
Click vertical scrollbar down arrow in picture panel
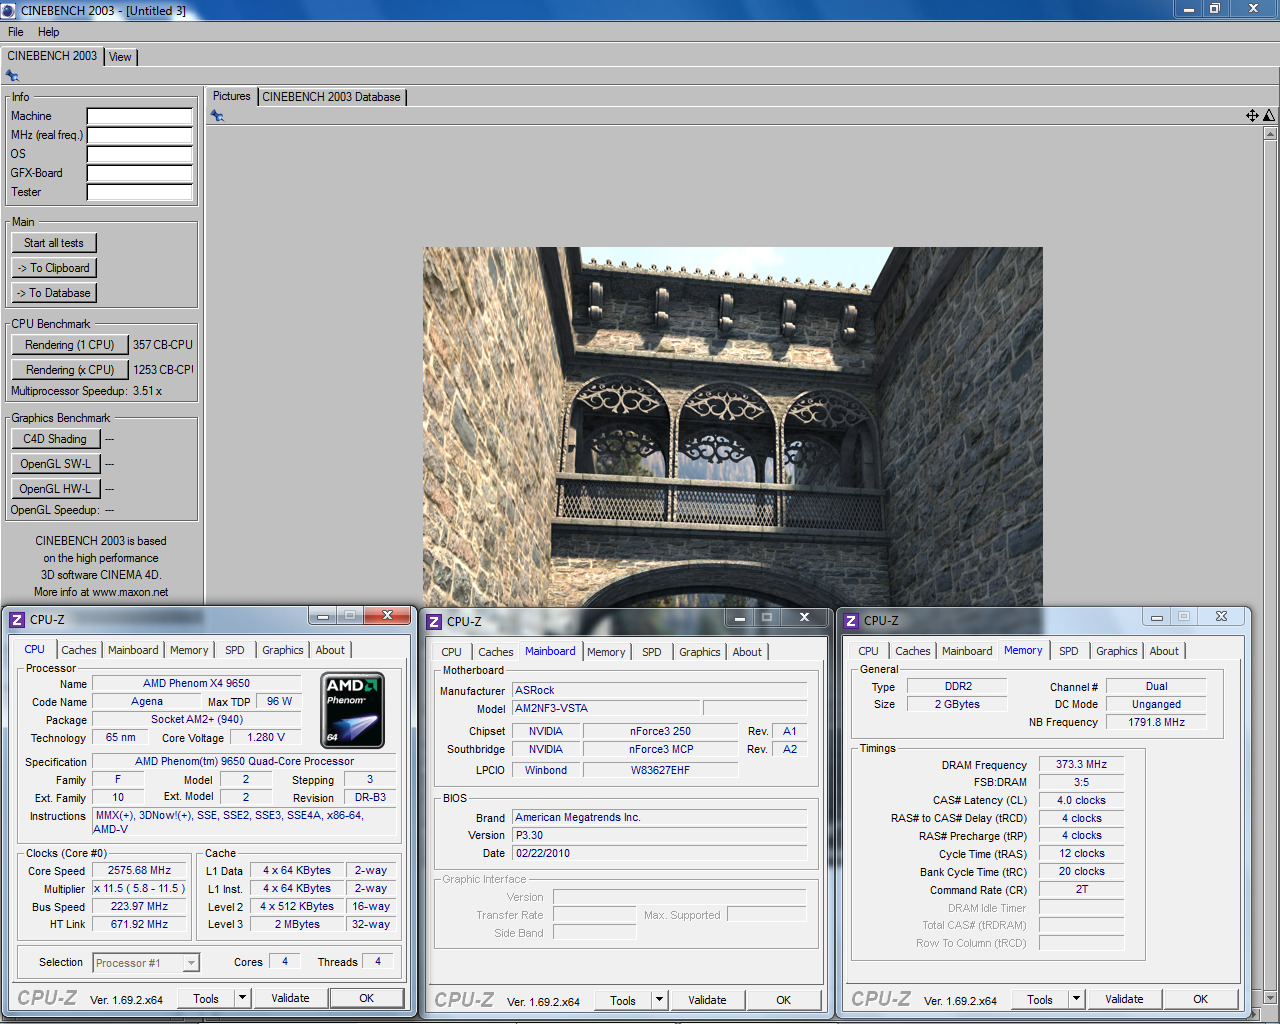[x=1270, y=997]
